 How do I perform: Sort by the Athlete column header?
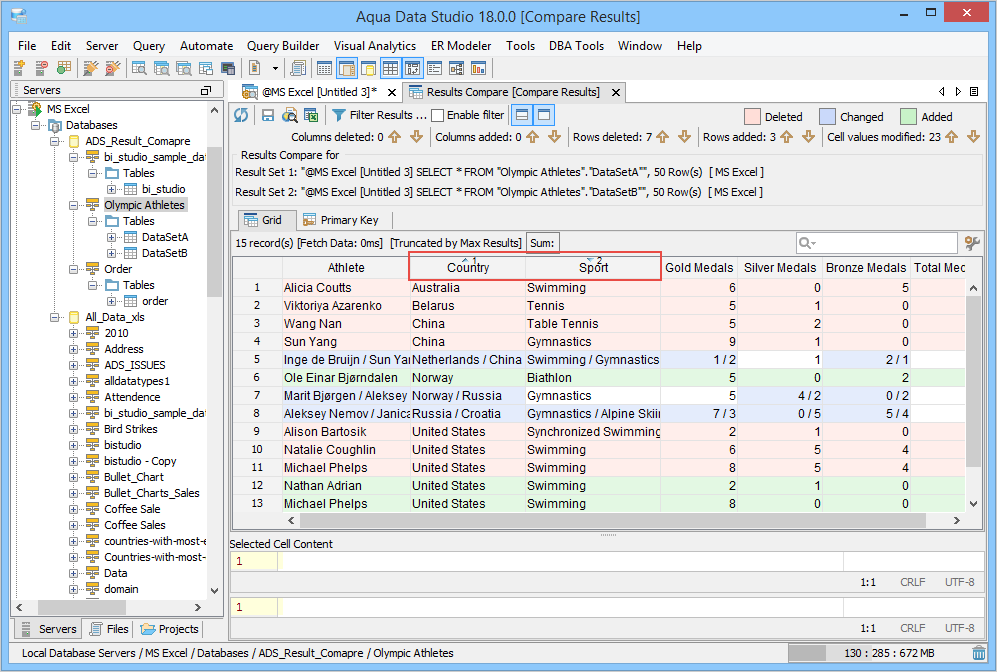(x=346, y=267)
